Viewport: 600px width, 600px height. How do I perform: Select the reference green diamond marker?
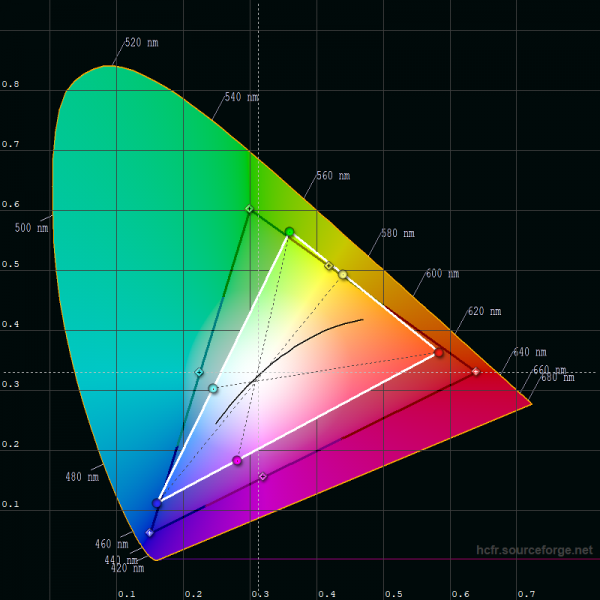pyautogui.click(x=249, y=209)
